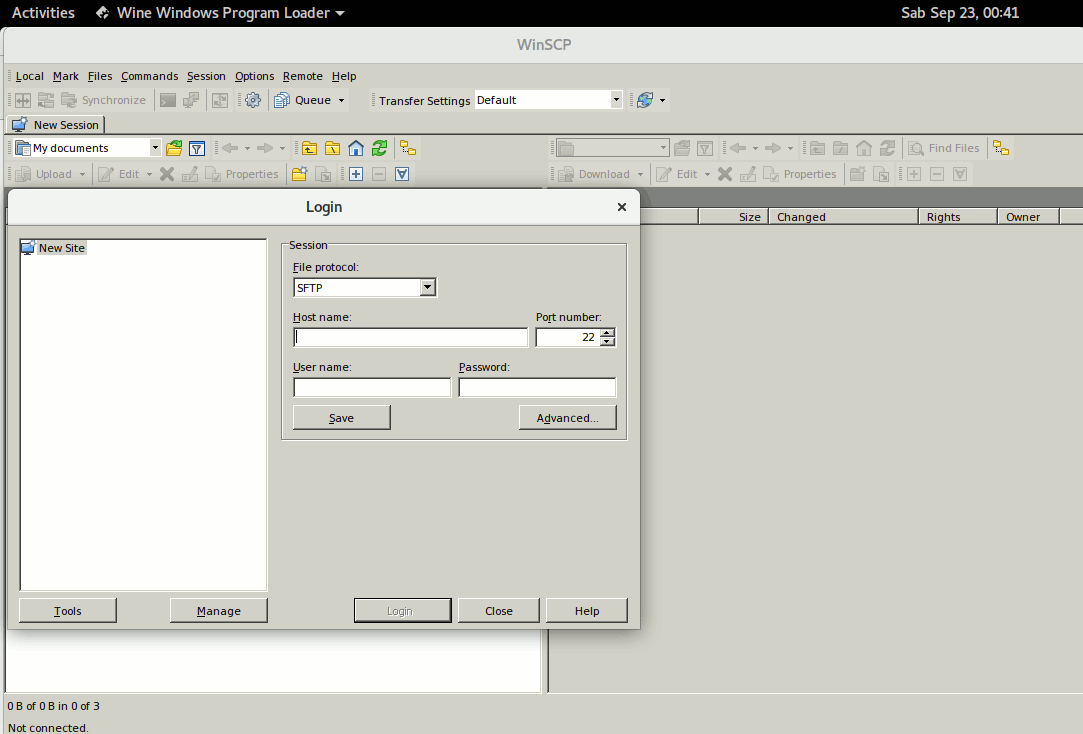Toggle the remote directory tree icon
Viewport: 1083px width, 734px height.
click(x=1001, y=148)
